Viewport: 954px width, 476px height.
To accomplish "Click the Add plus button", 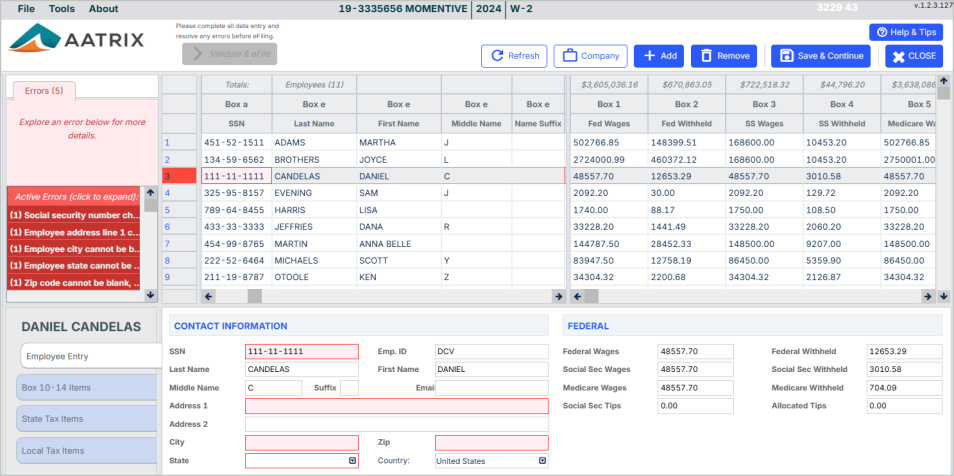I will (658, 56).
